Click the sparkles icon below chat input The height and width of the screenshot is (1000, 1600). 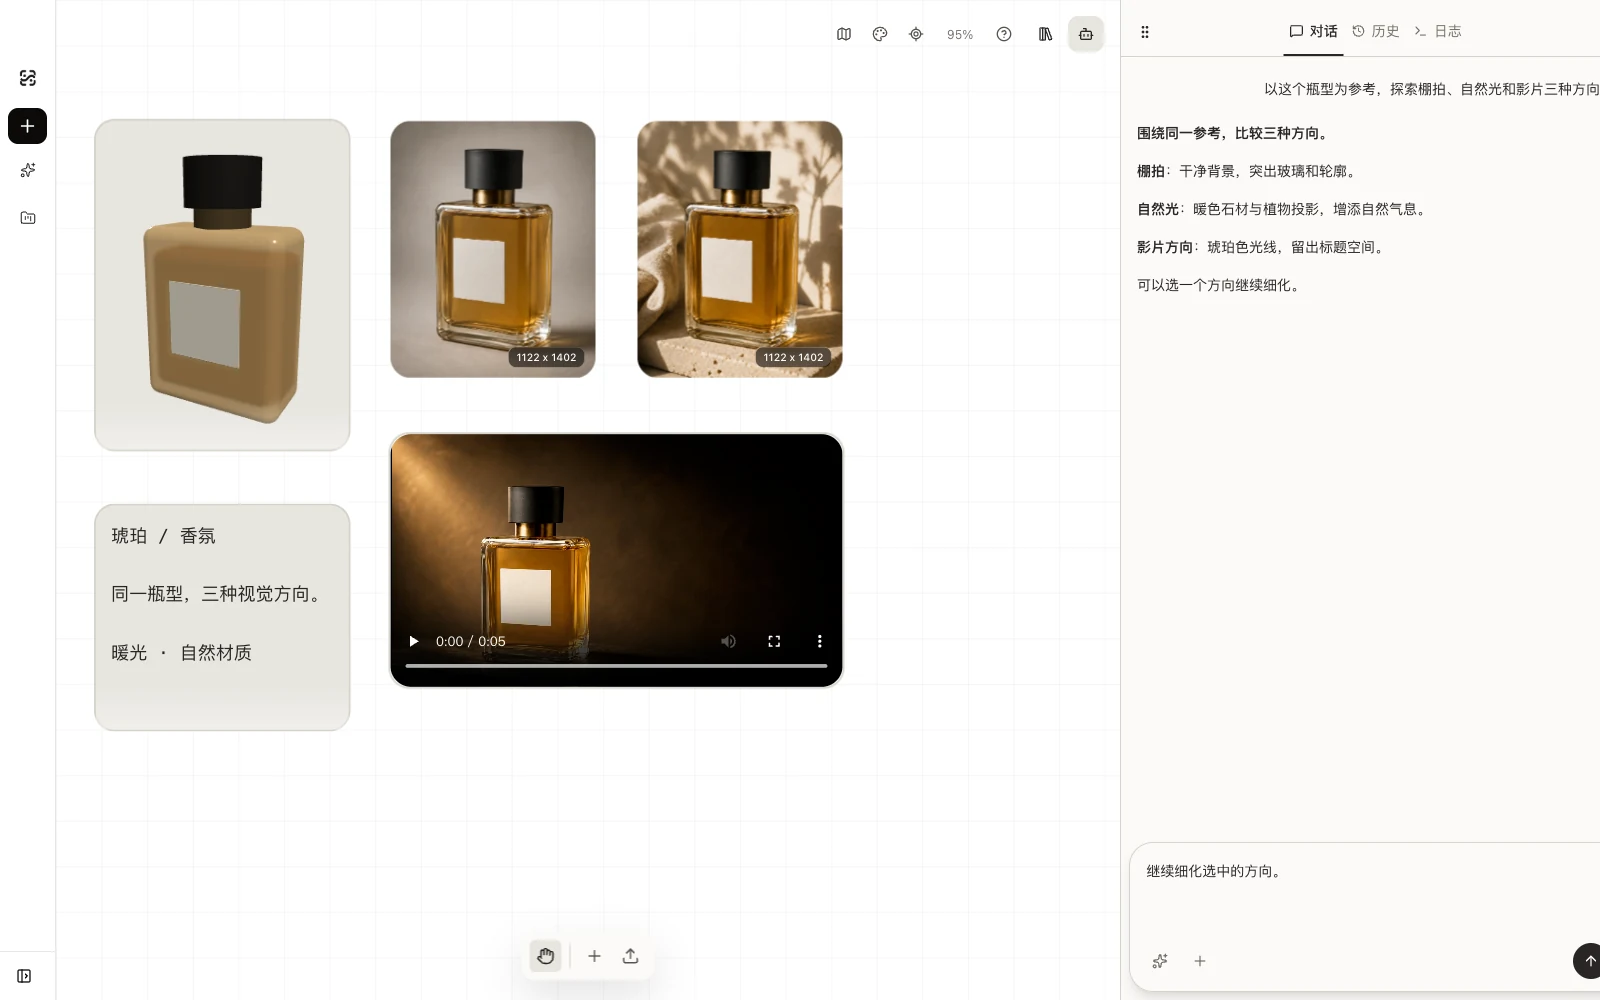[x=1160, y=961]
